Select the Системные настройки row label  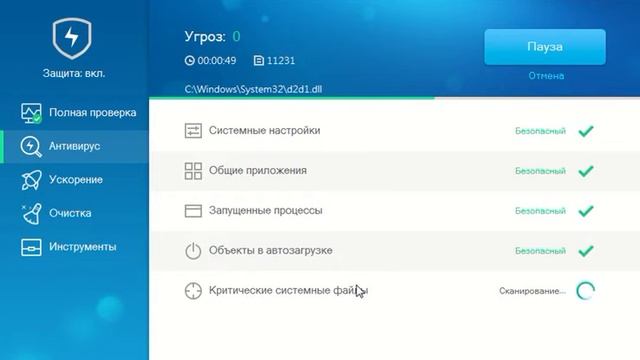264,131
